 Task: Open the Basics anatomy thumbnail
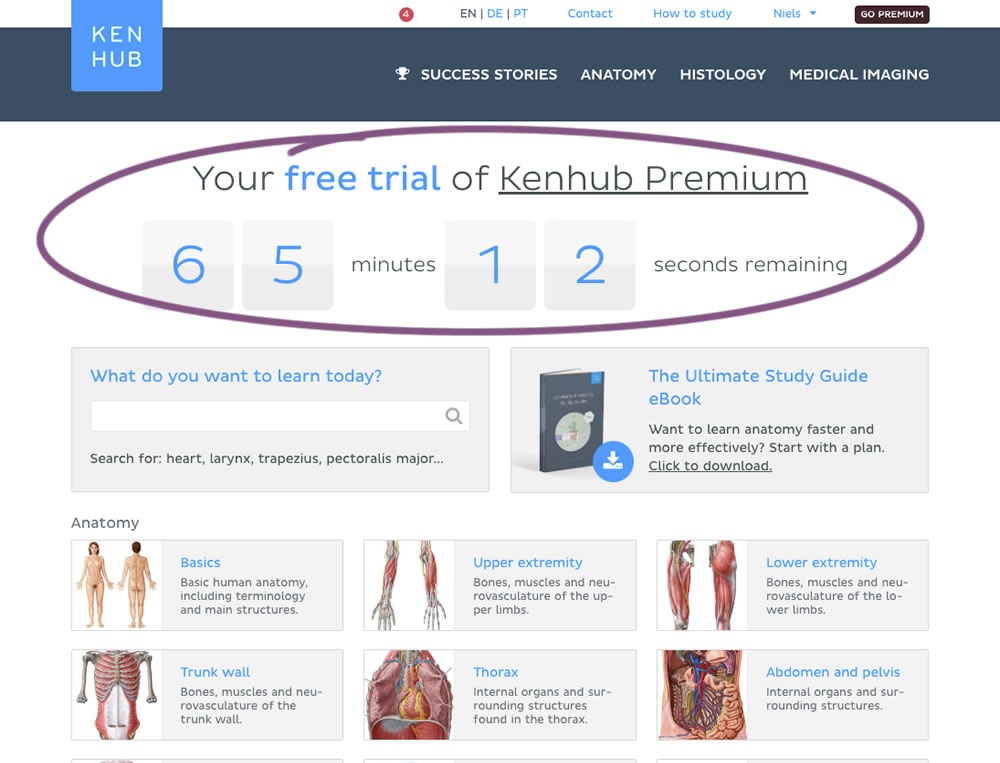(117, 585)
